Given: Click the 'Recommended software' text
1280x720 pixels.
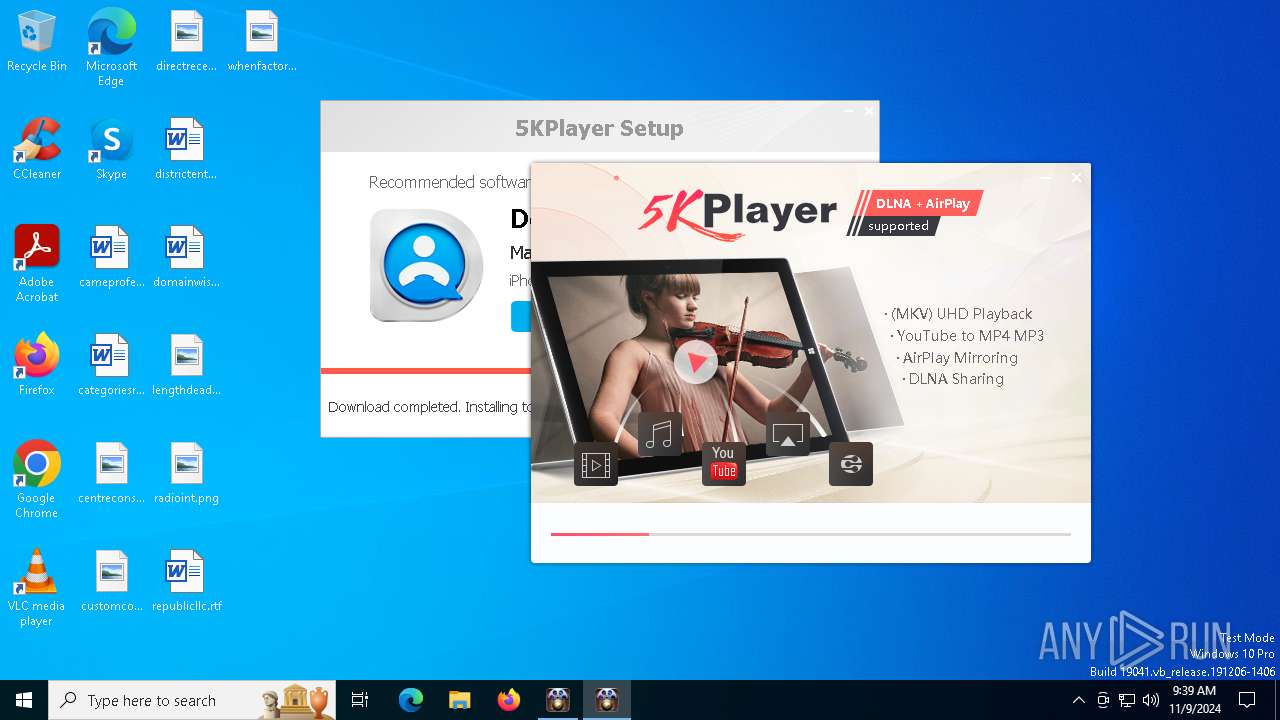Looking at the screenshot, I should point(449,182).
